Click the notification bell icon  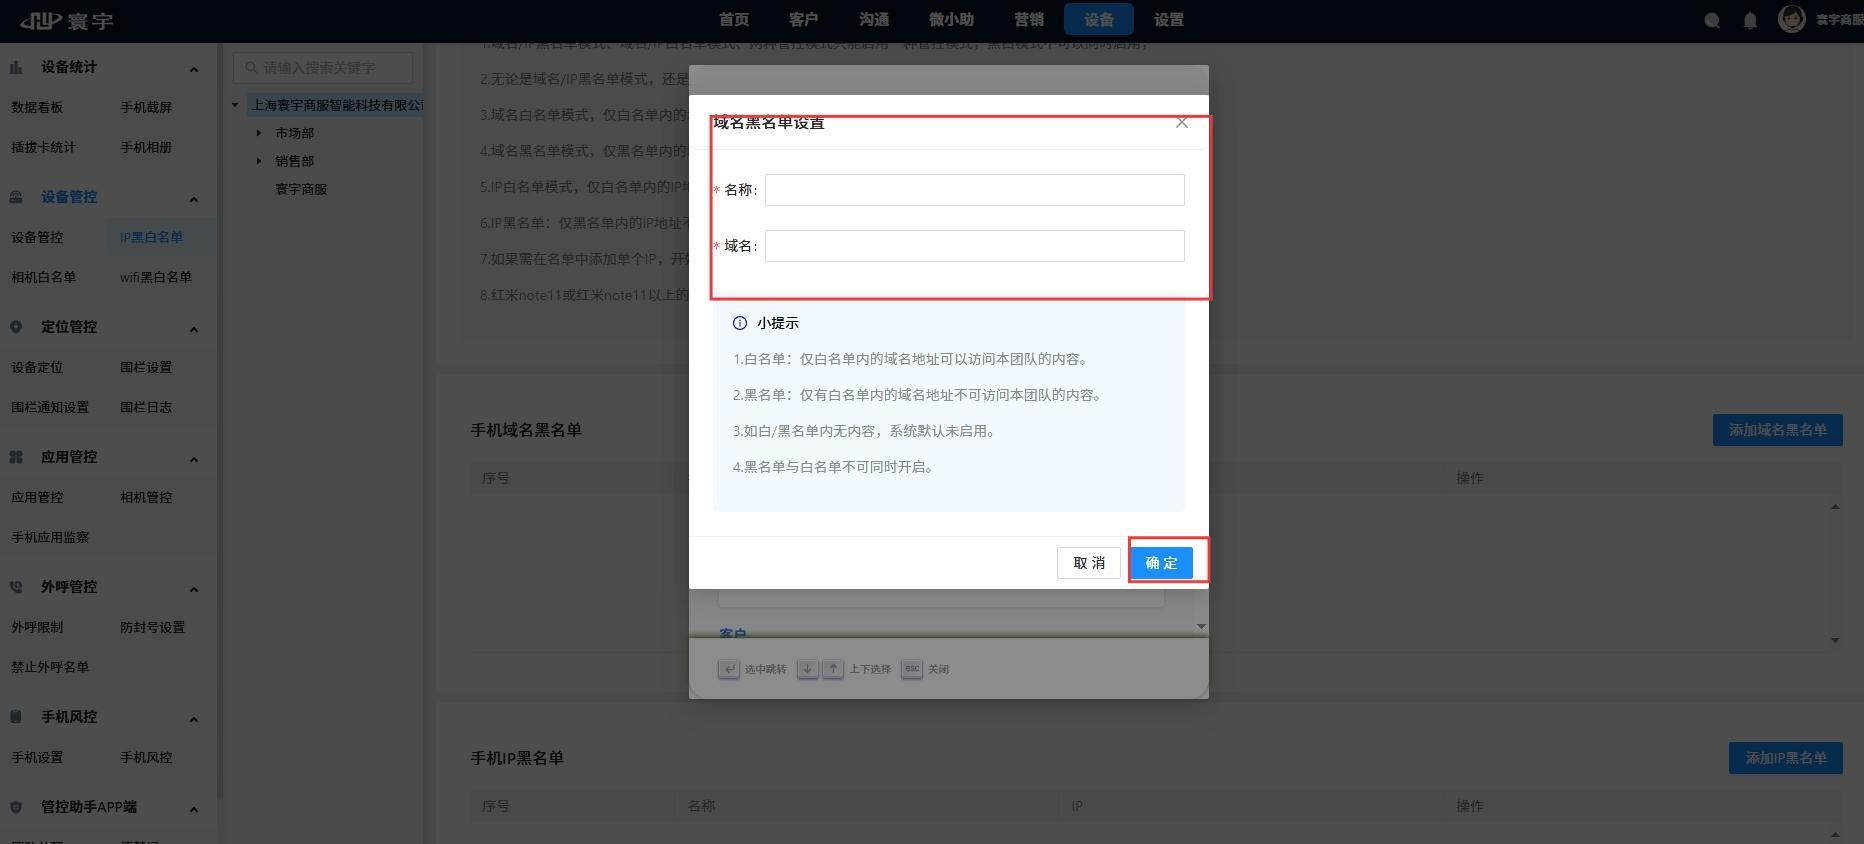click(1750, 21)
